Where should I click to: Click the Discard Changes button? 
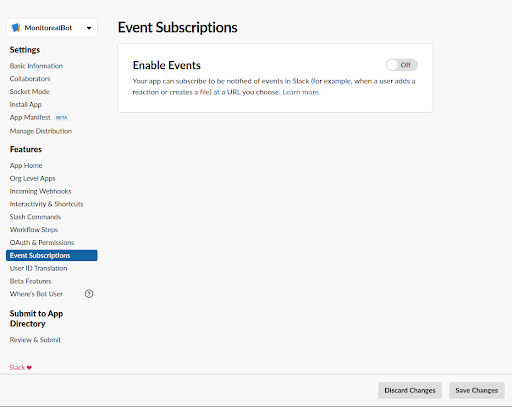click(x=410, y=390)
